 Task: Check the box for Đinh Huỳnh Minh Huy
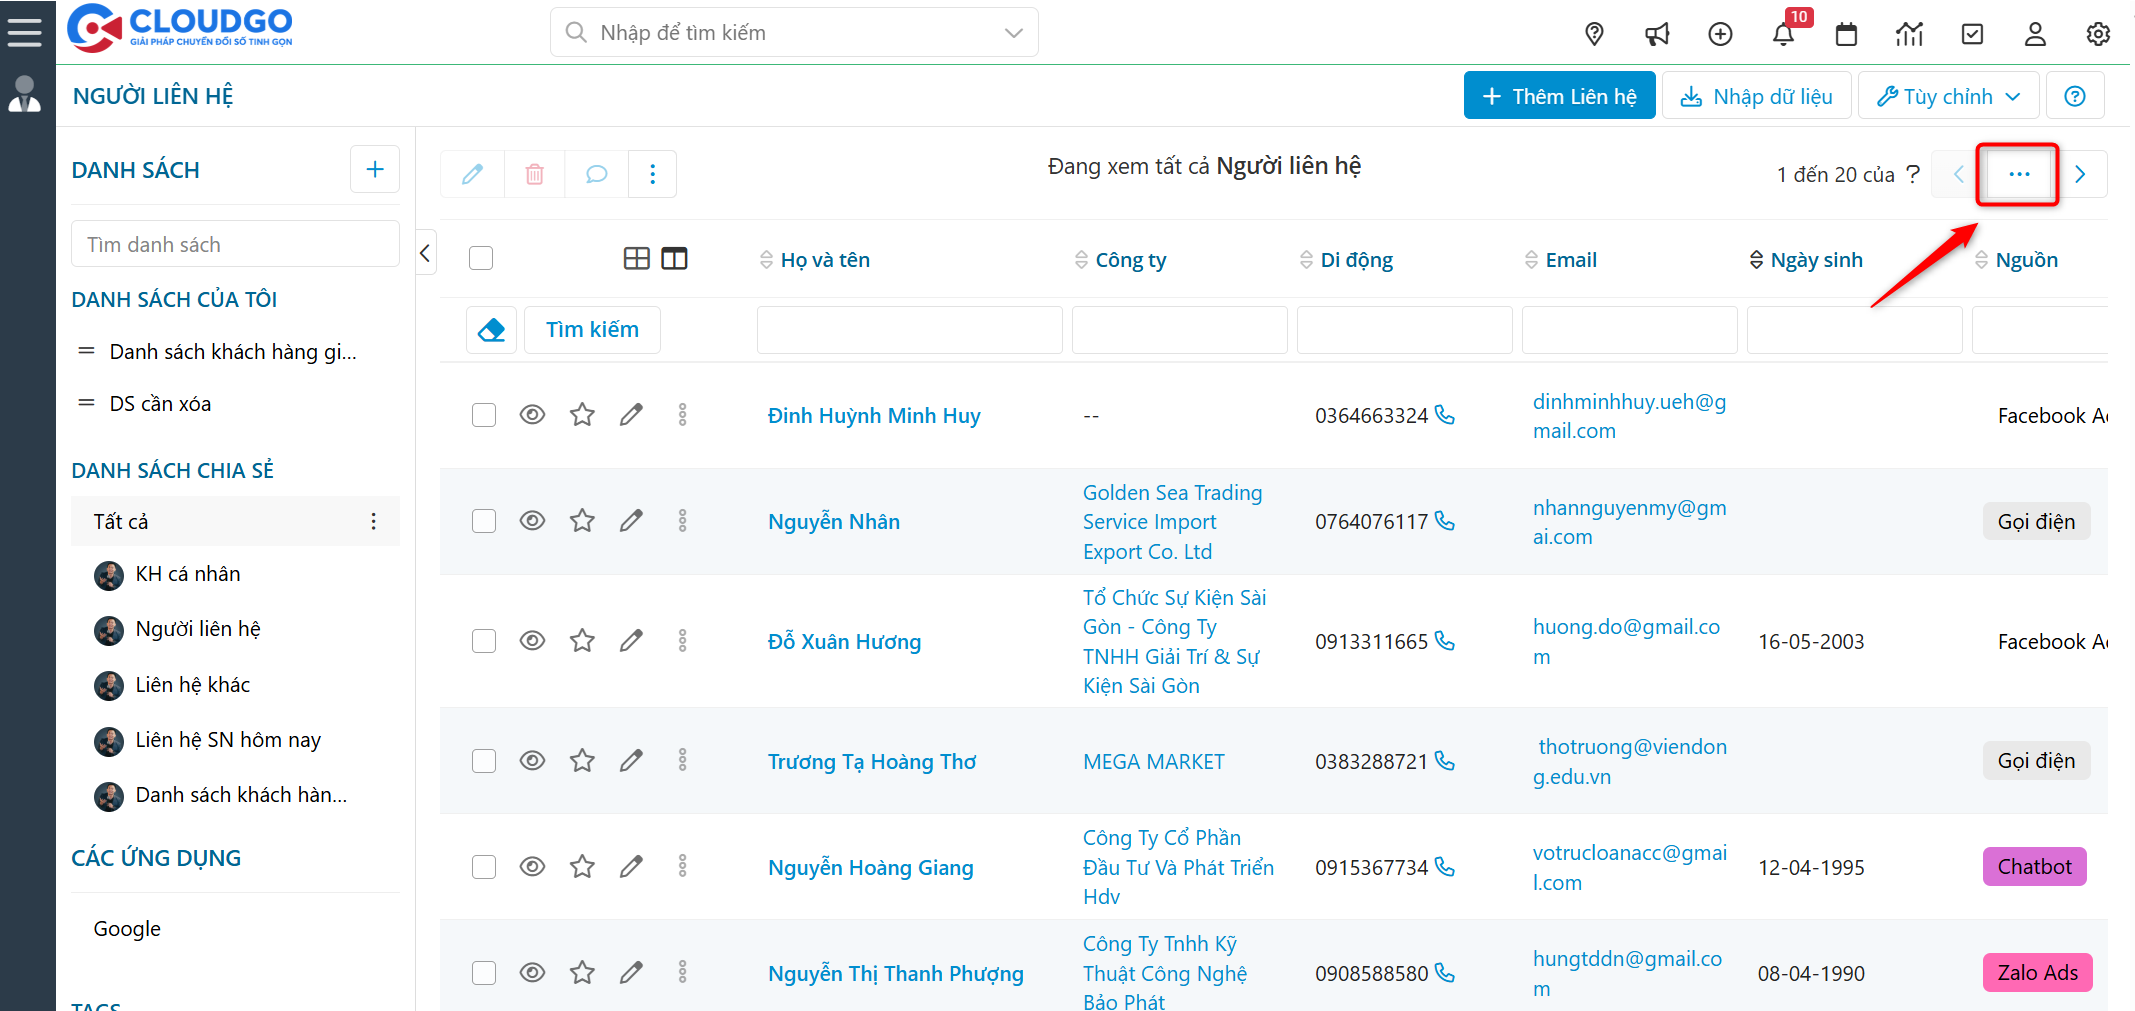(x=484, y=415)
